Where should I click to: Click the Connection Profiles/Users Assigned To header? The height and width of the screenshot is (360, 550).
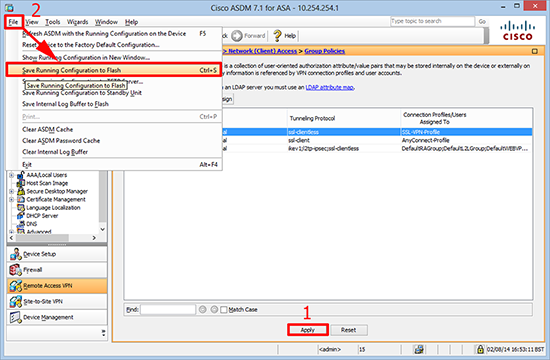(467, 118)
